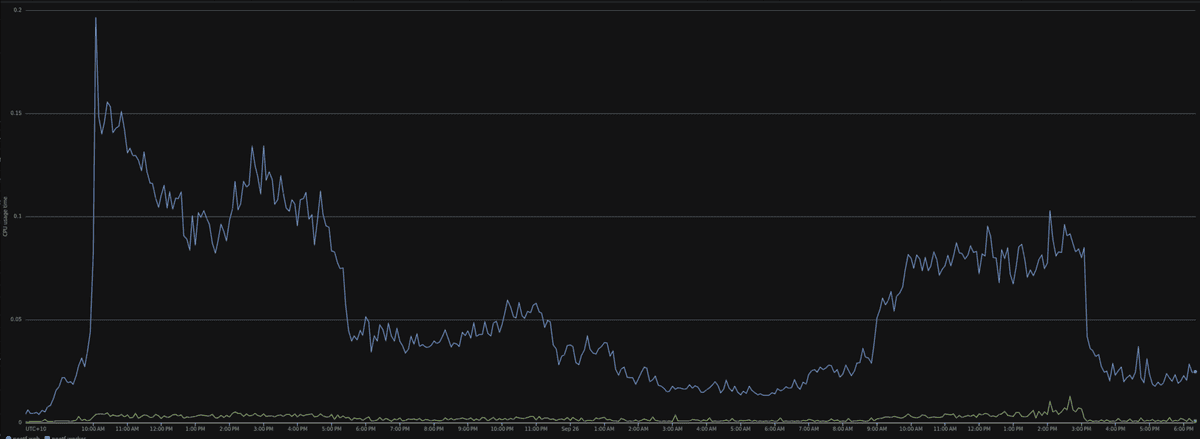Click the 6:00 AM time axis label

774,428
